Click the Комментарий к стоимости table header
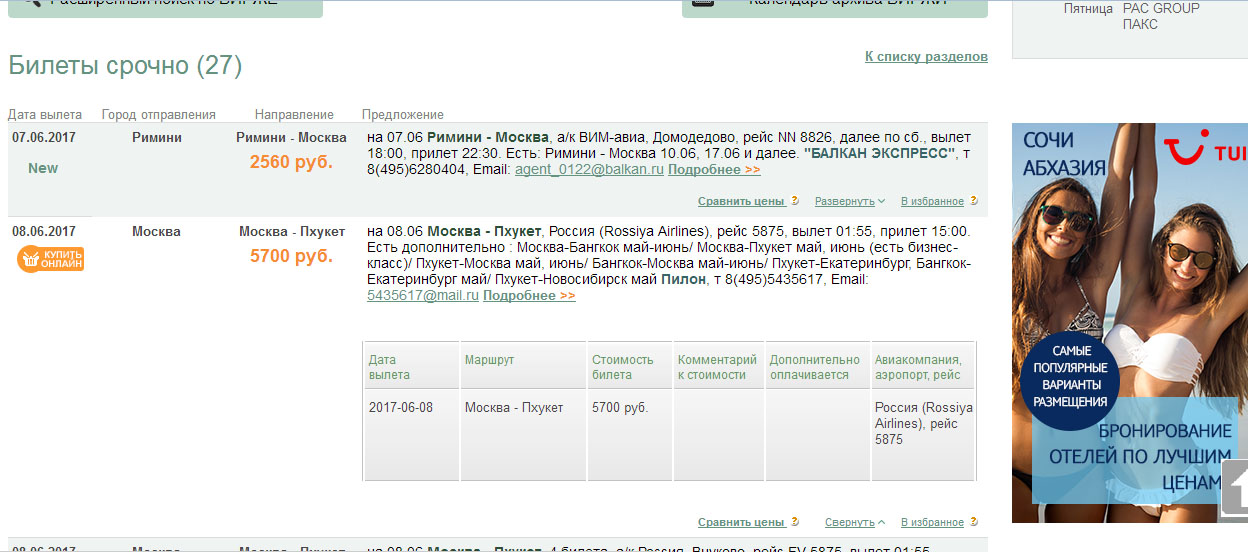Screen dimensions: 1248x552 tap(717, 367)
